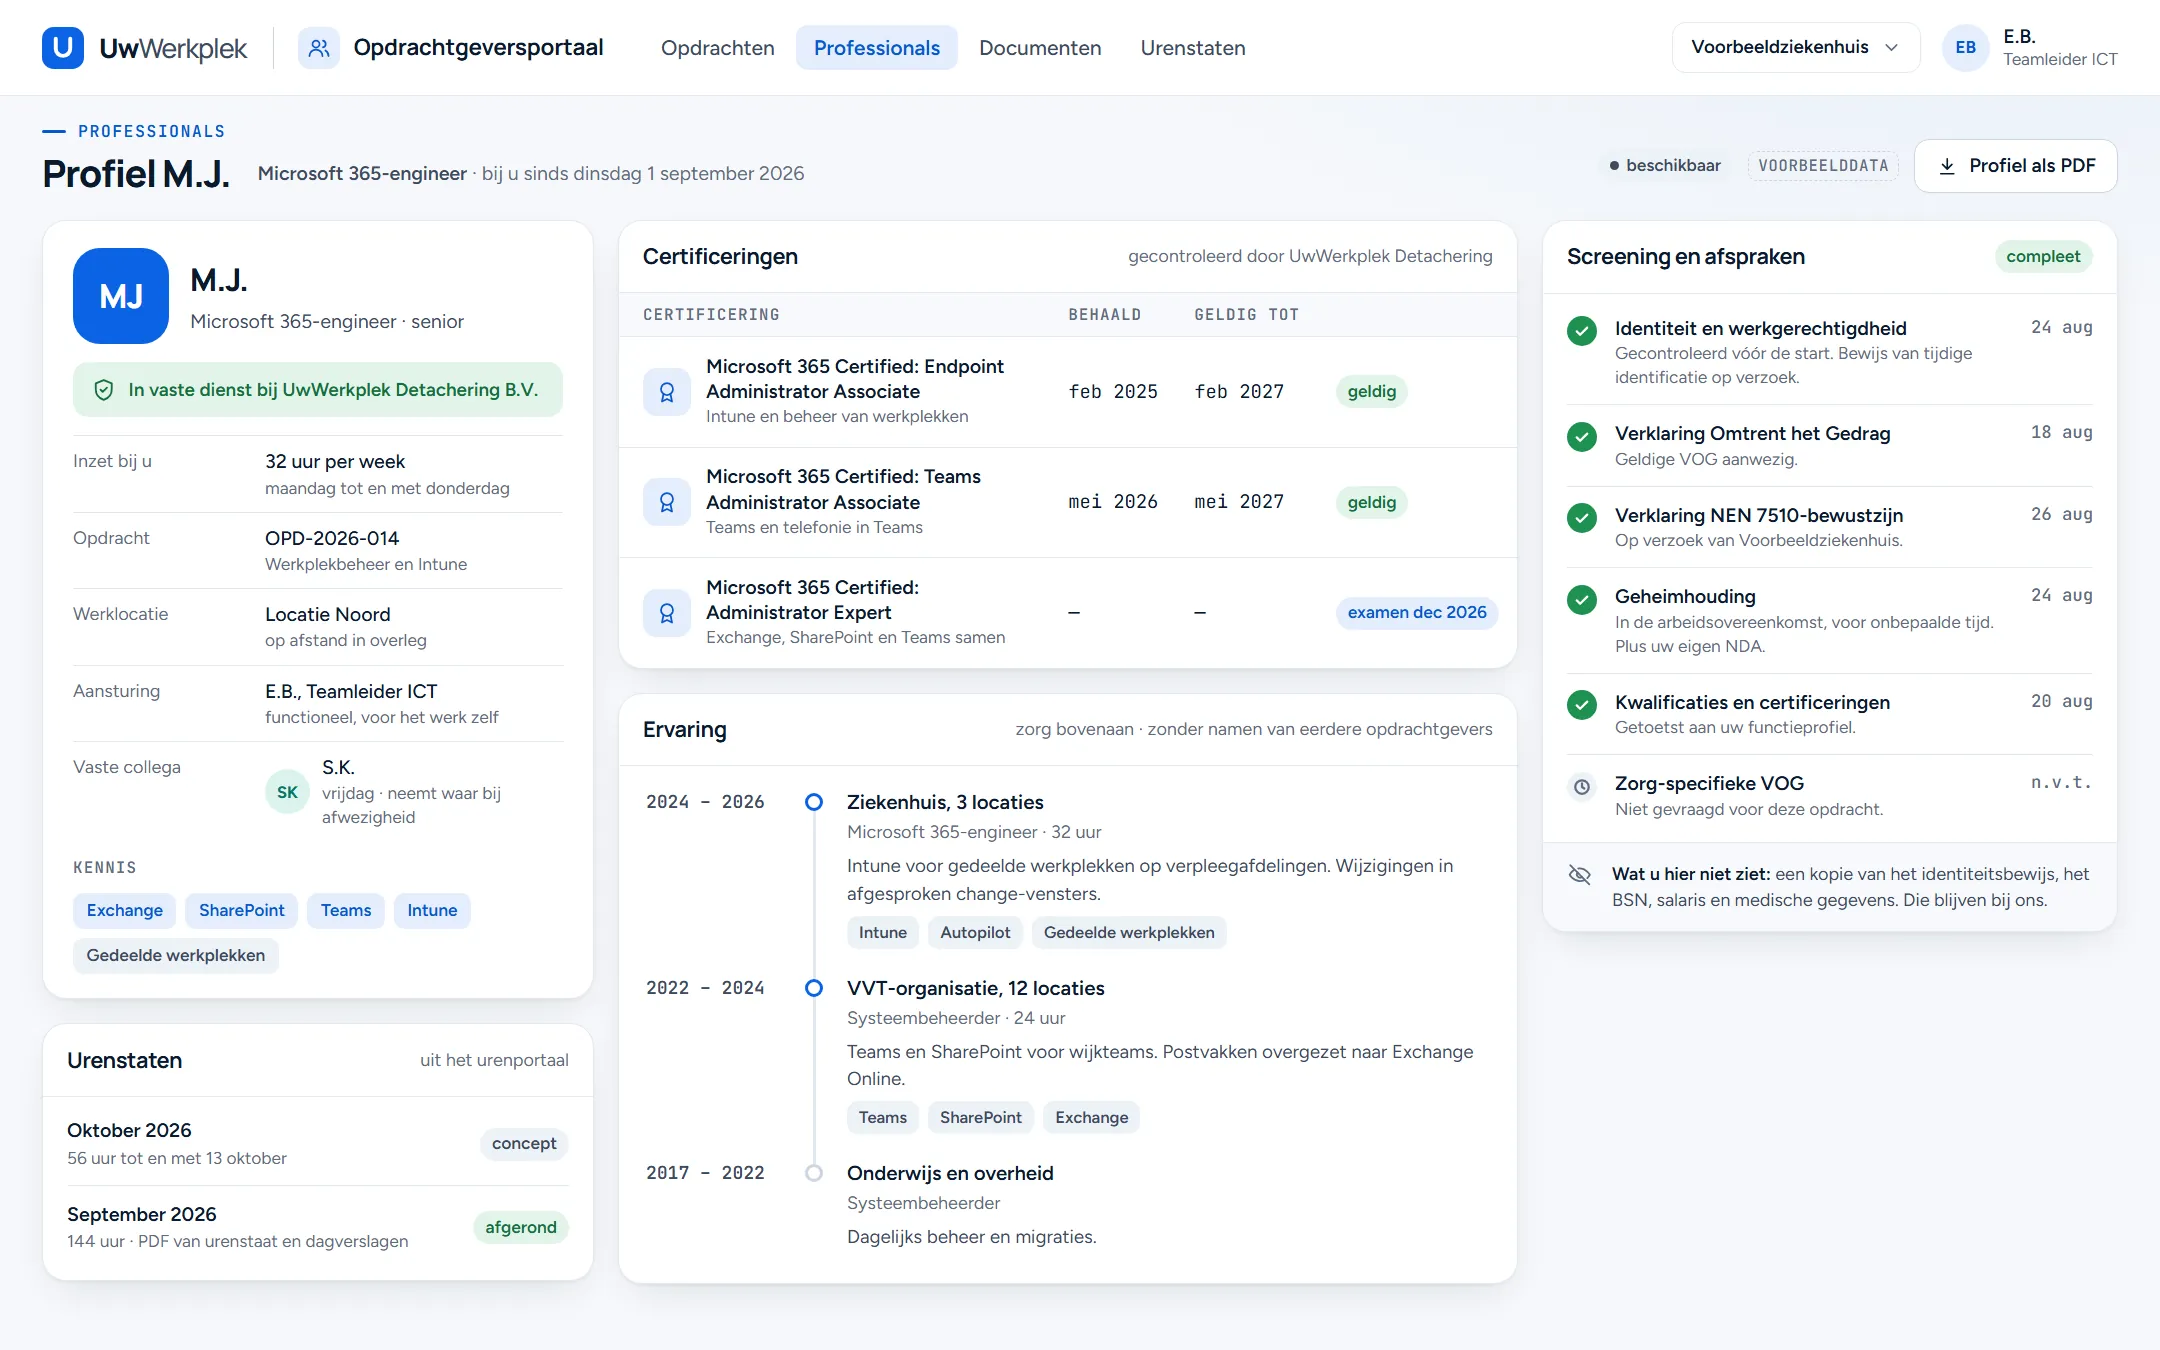Open the Urenstaten tab

1193,48
